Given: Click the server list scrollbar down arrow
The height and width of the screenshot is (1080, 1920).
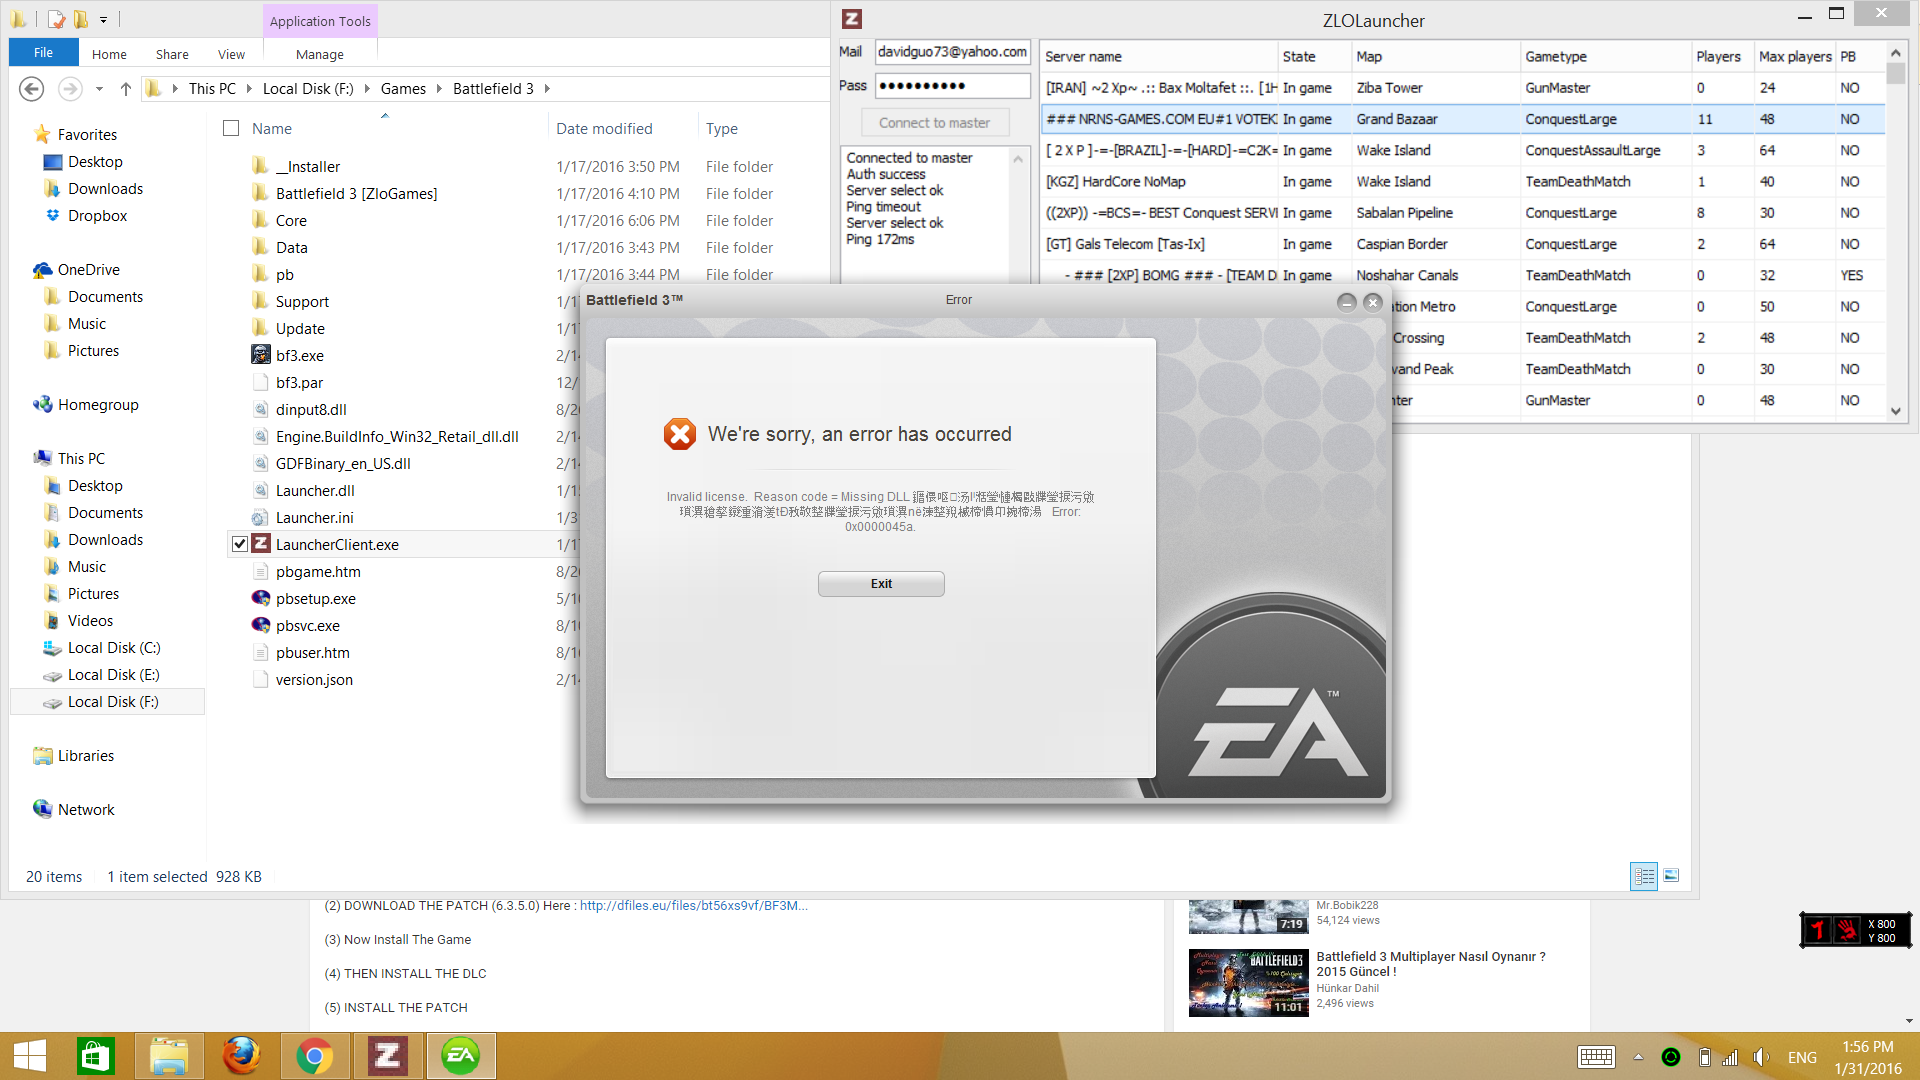Looking at the screenshot, I should (1895, 411).
